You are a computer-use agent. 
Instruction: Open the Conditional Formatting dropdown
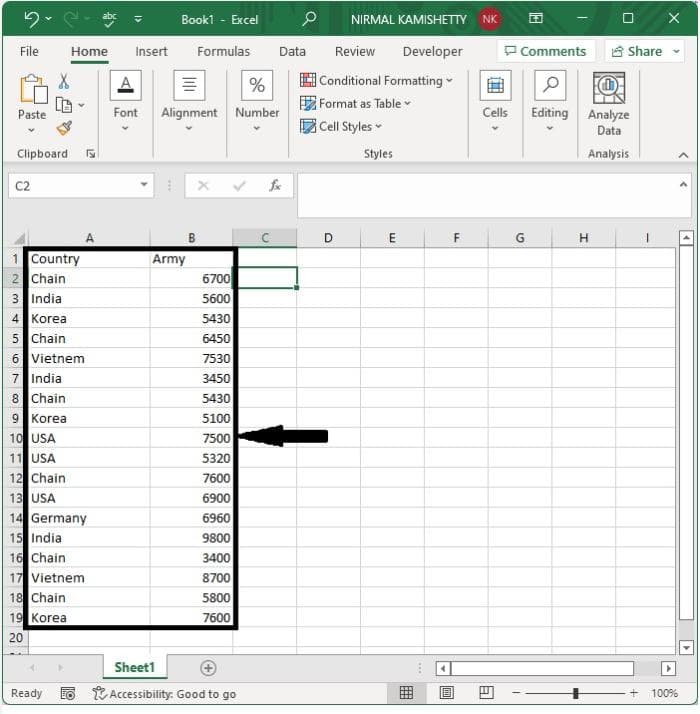376,81
